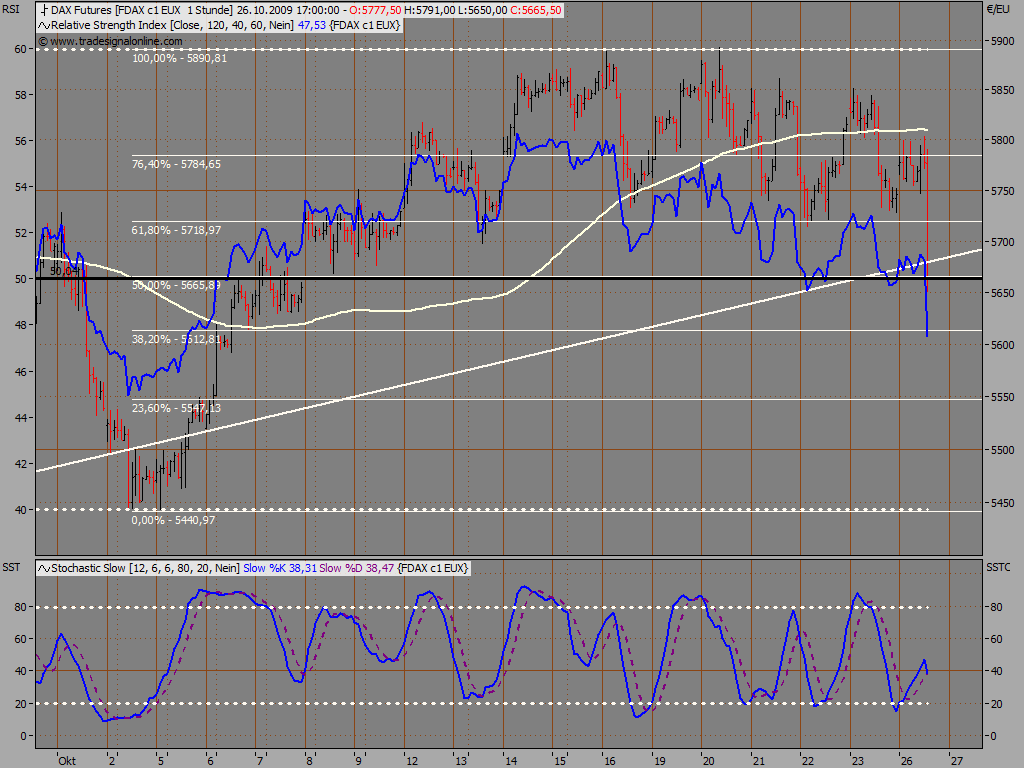
Task: Click the high price H:5791,00 value
Action: pos(429,10)
